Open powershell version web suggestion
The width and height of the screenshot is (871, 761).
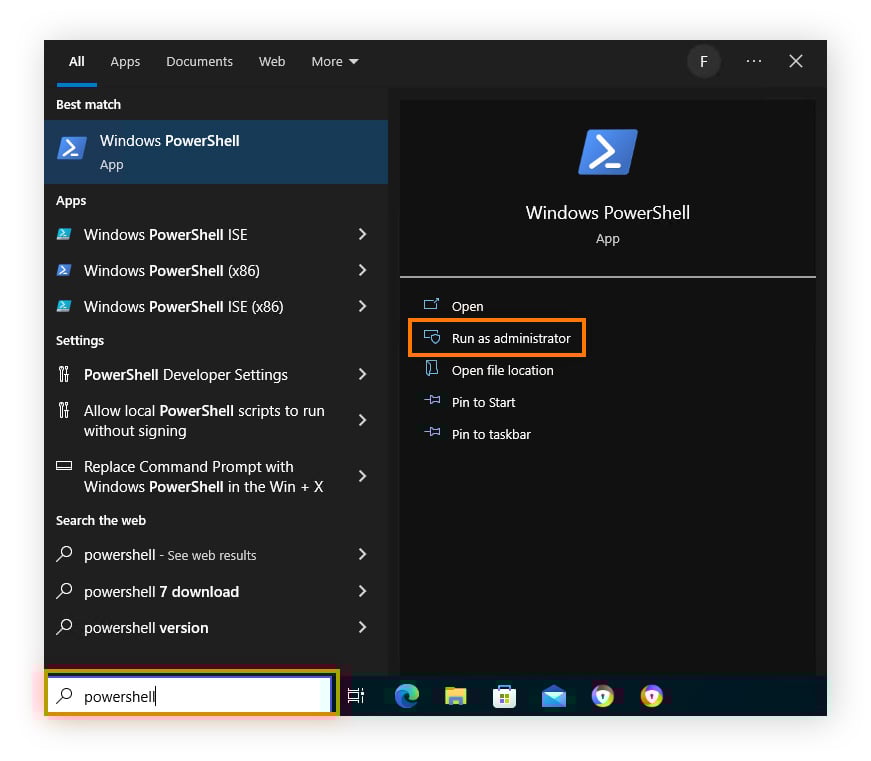coord(216,627)
